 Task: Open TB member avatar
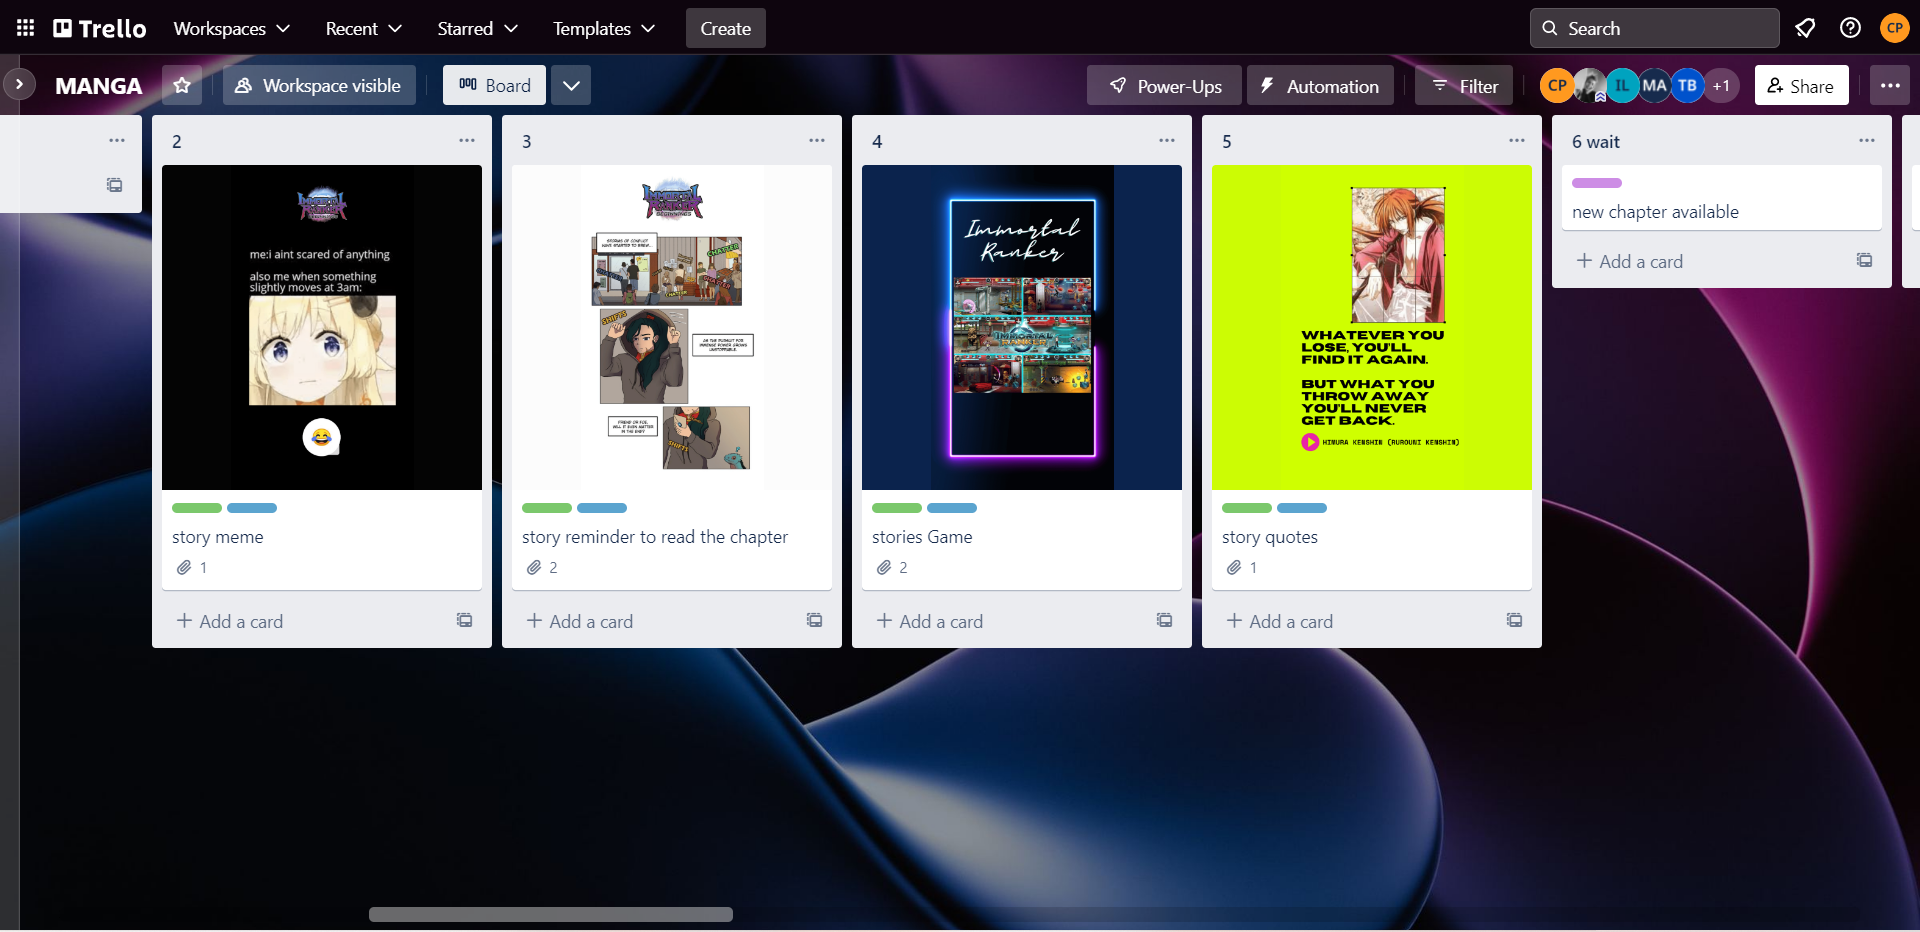point(1688,86)
